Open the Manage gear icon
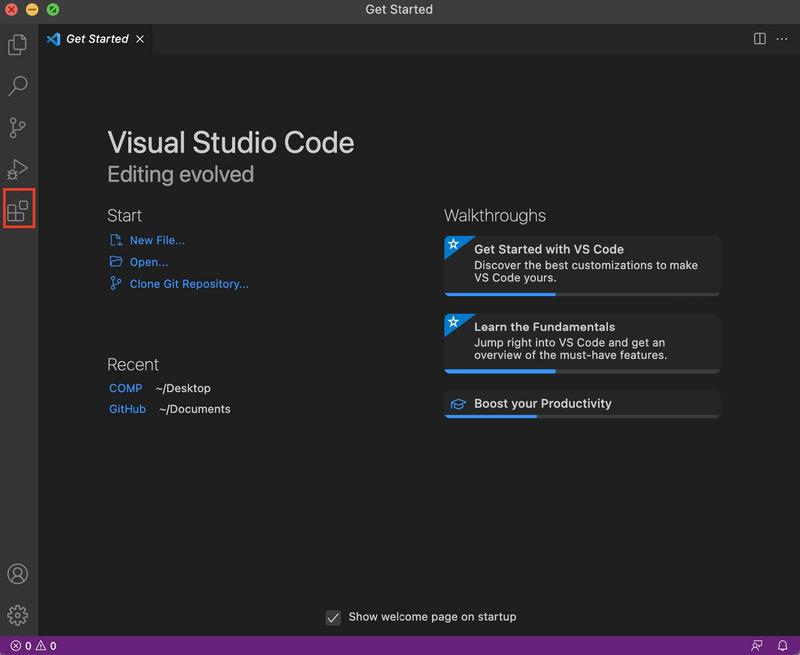 [x=17, y=615]
